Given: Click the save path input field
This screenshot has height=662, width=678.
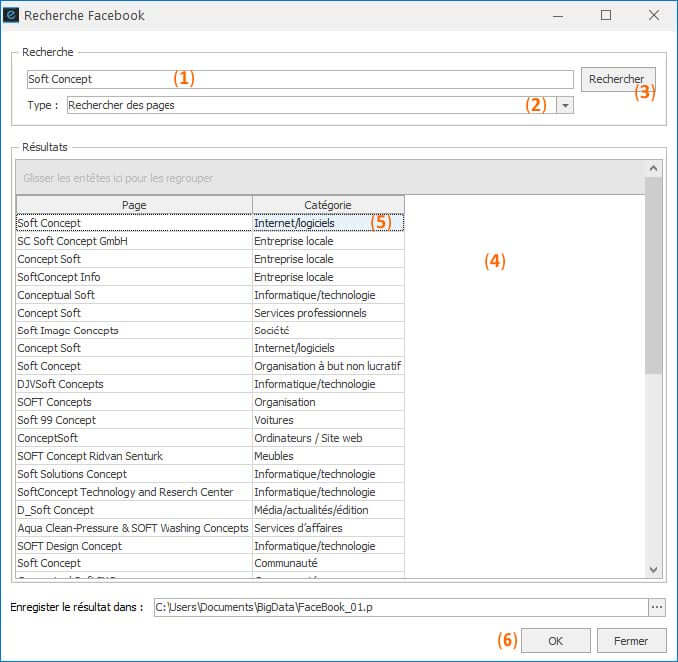Looking at the screenshot, I should pos(401,607).
